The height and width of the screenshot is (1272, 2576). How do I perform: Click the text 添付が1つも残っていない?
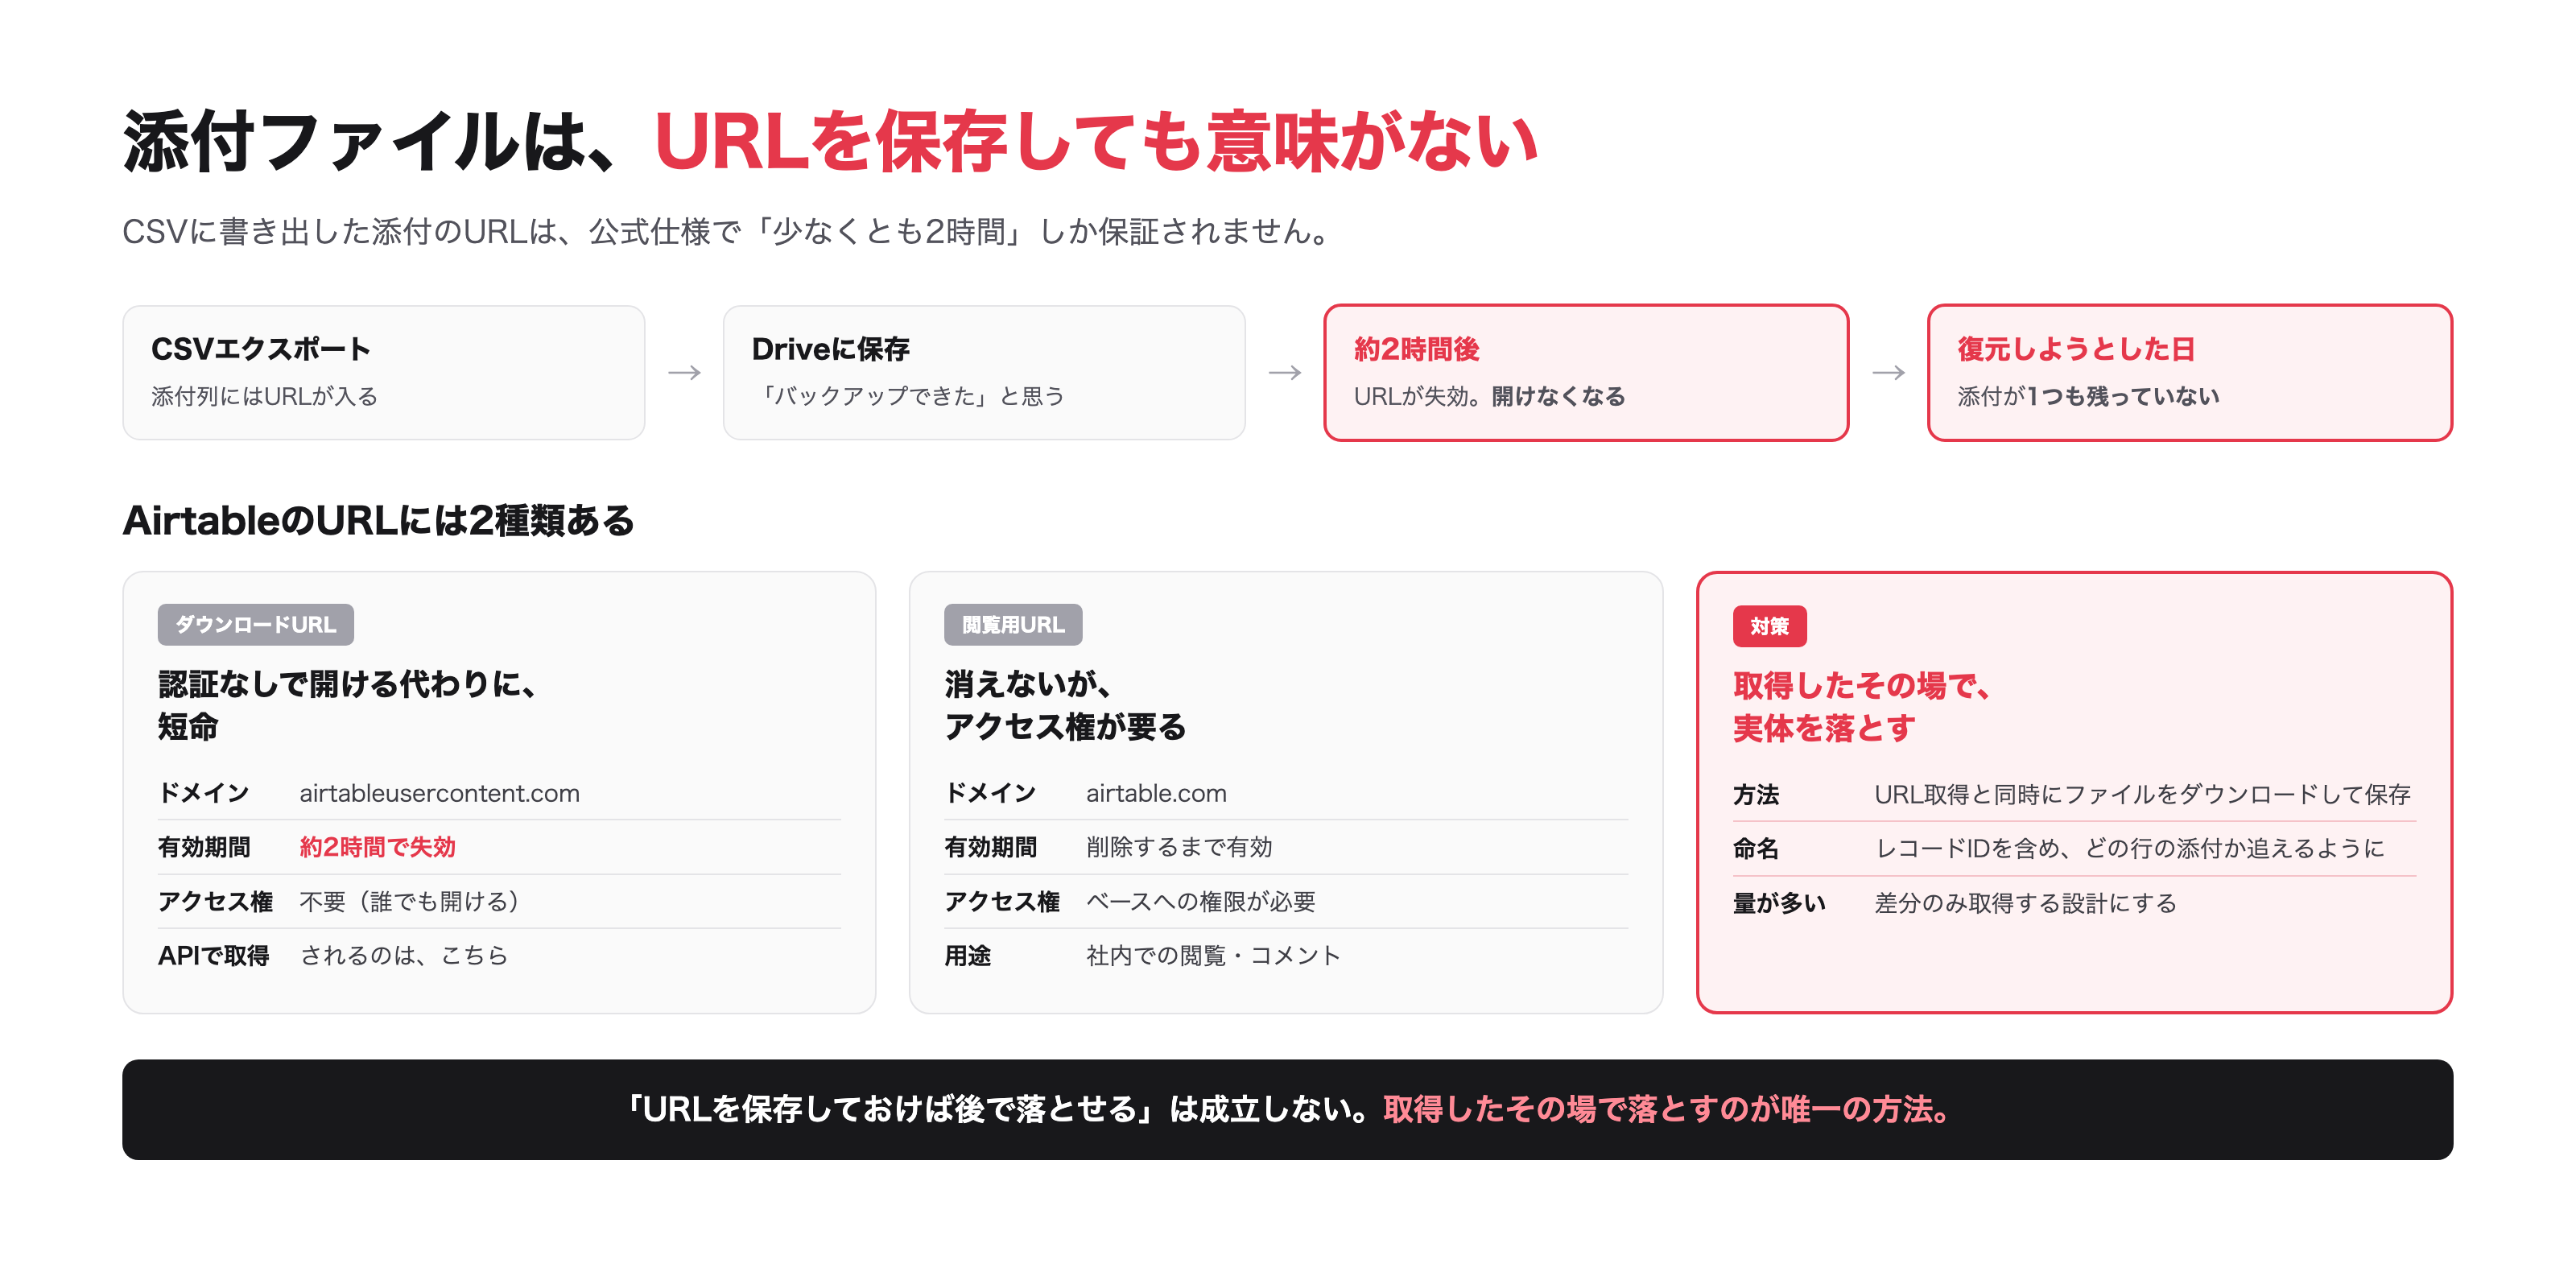click(x=2088, y=396)
